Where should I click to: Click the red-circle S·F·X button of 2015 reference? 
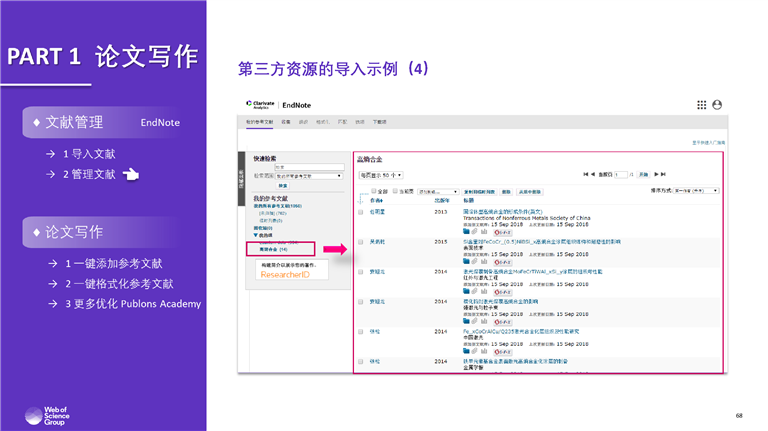(x=503, y=262)
